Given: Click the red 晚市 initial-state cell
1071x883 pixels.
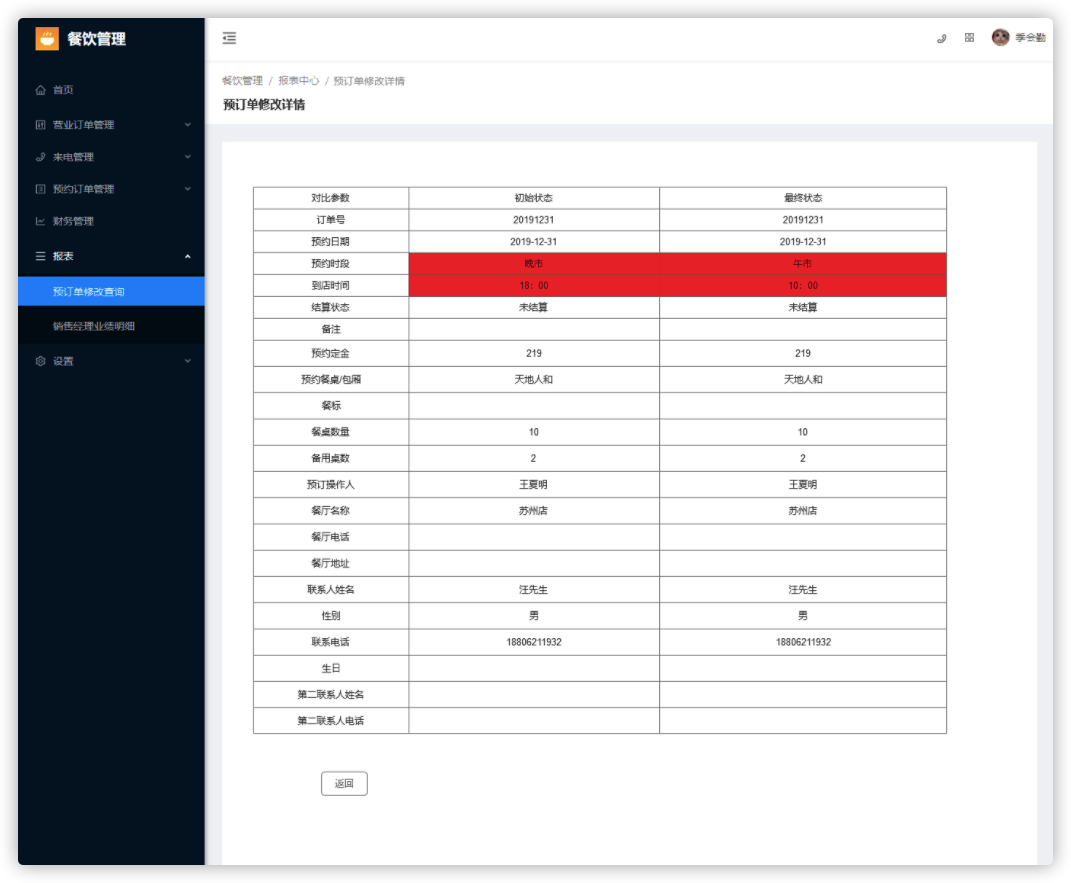Looking at the screenshot, I should (534, 264).
